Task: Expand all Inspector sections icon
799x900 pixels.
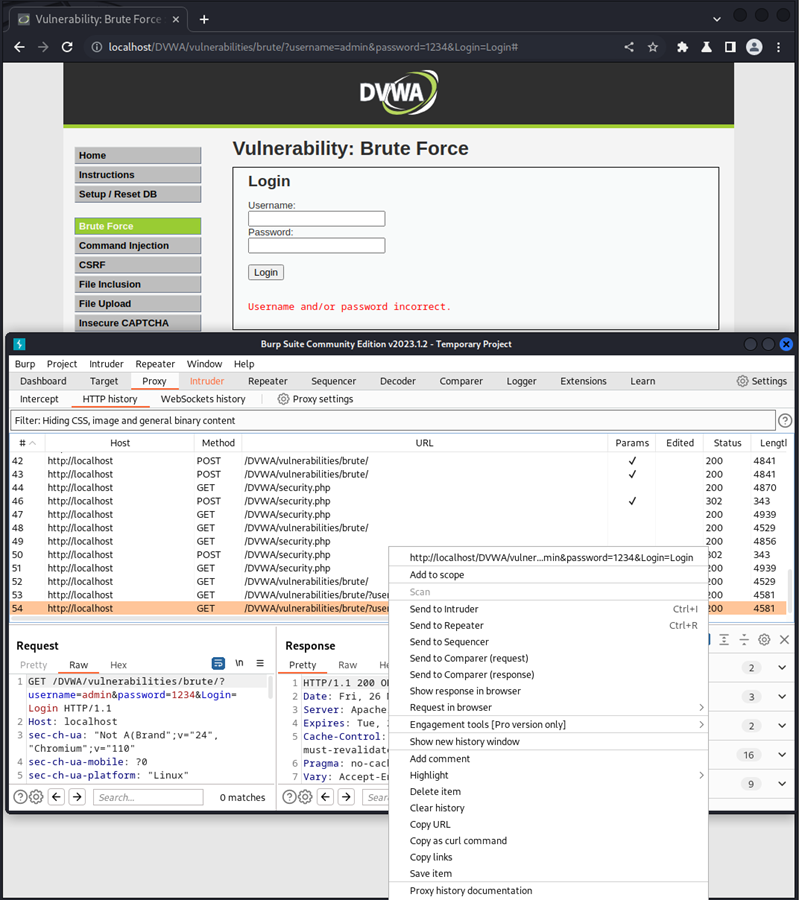Action: coord(724,639)
